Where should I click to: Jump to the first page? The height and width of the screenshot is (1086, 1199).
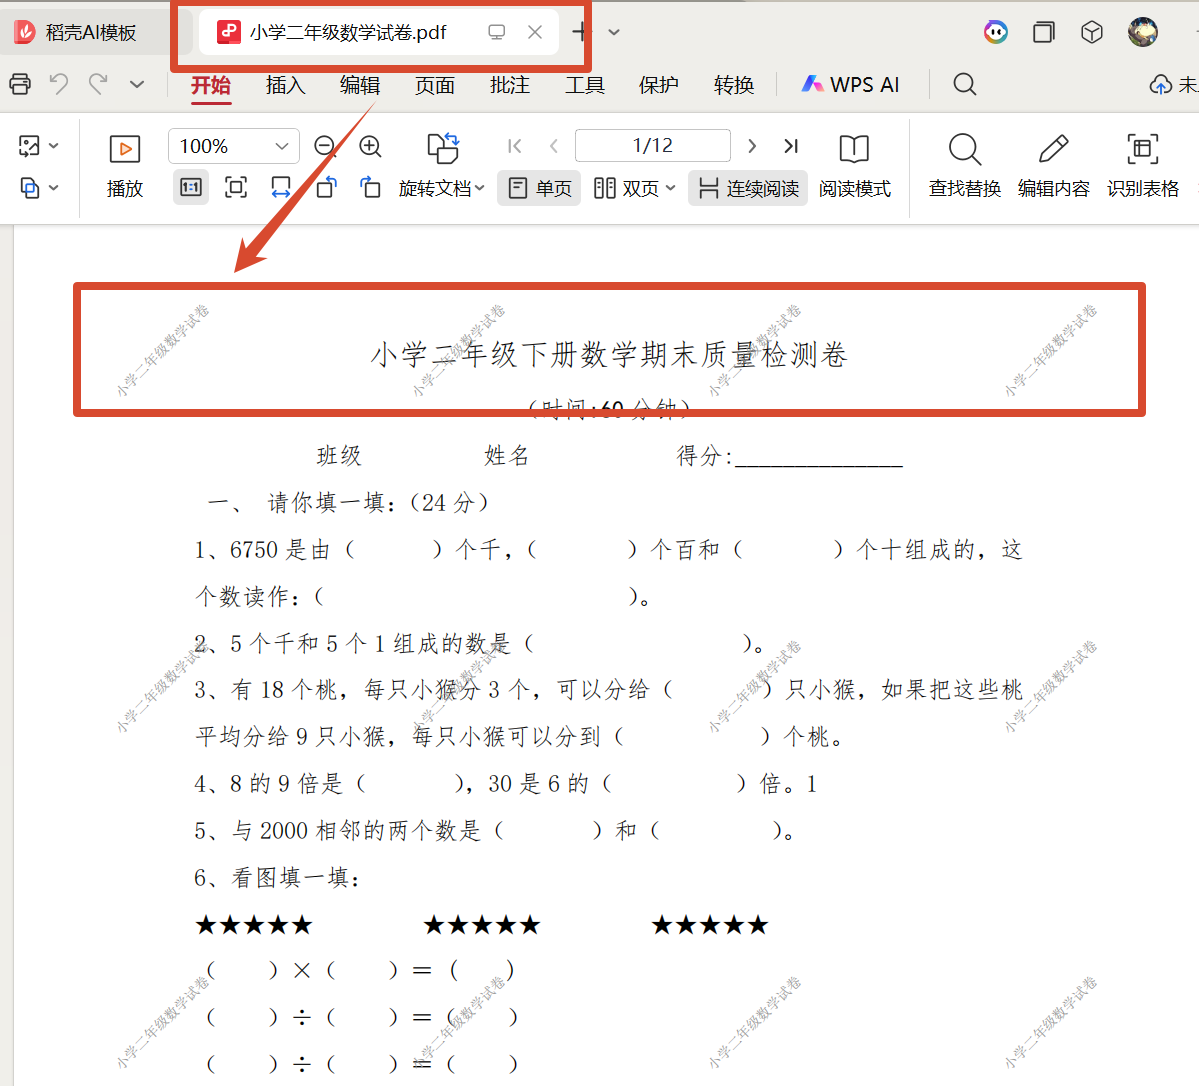coord(515,146)
